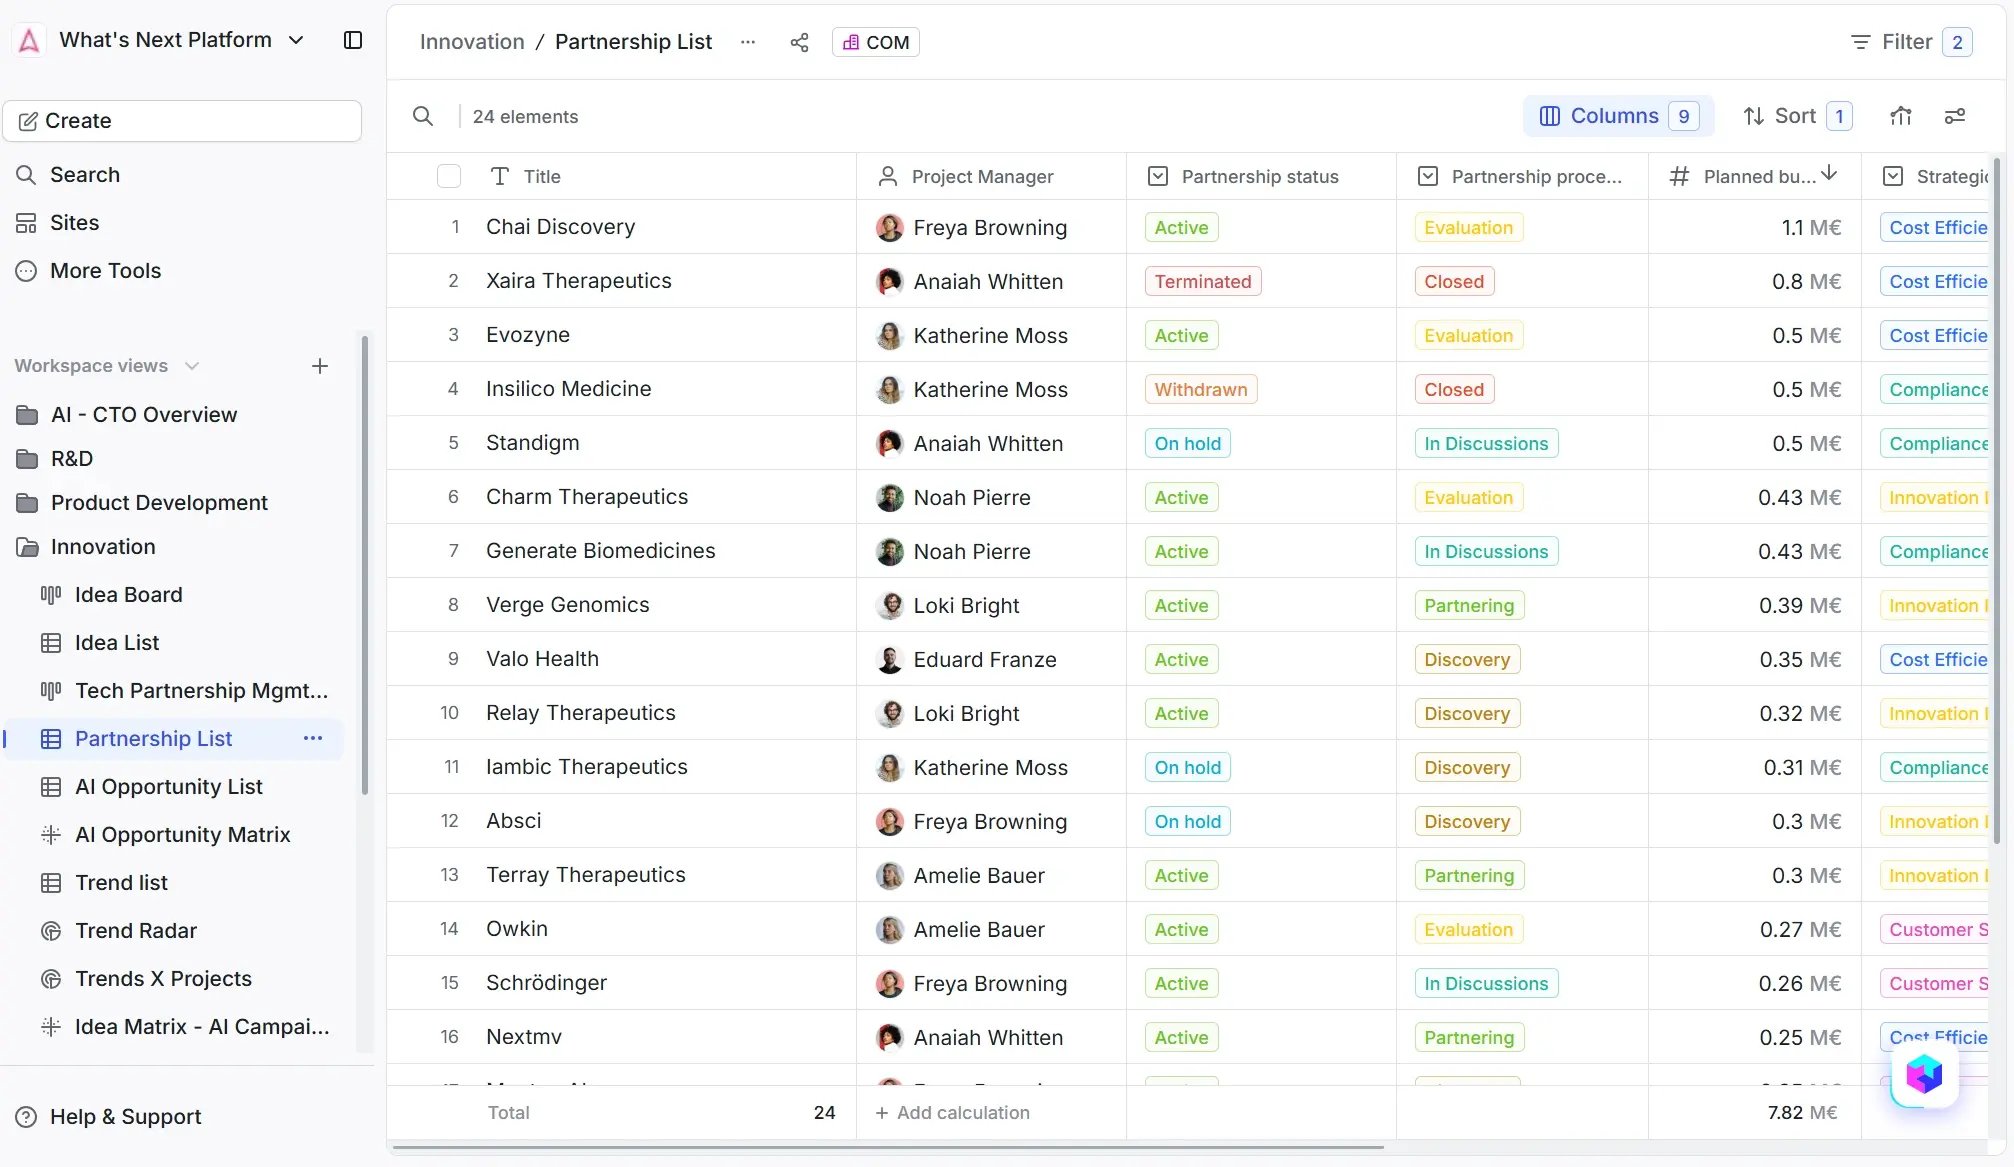This screenshot has width=2014, height=1167.
Task: Click the Sites icon in the sidebar
Action: click(27, 222)
